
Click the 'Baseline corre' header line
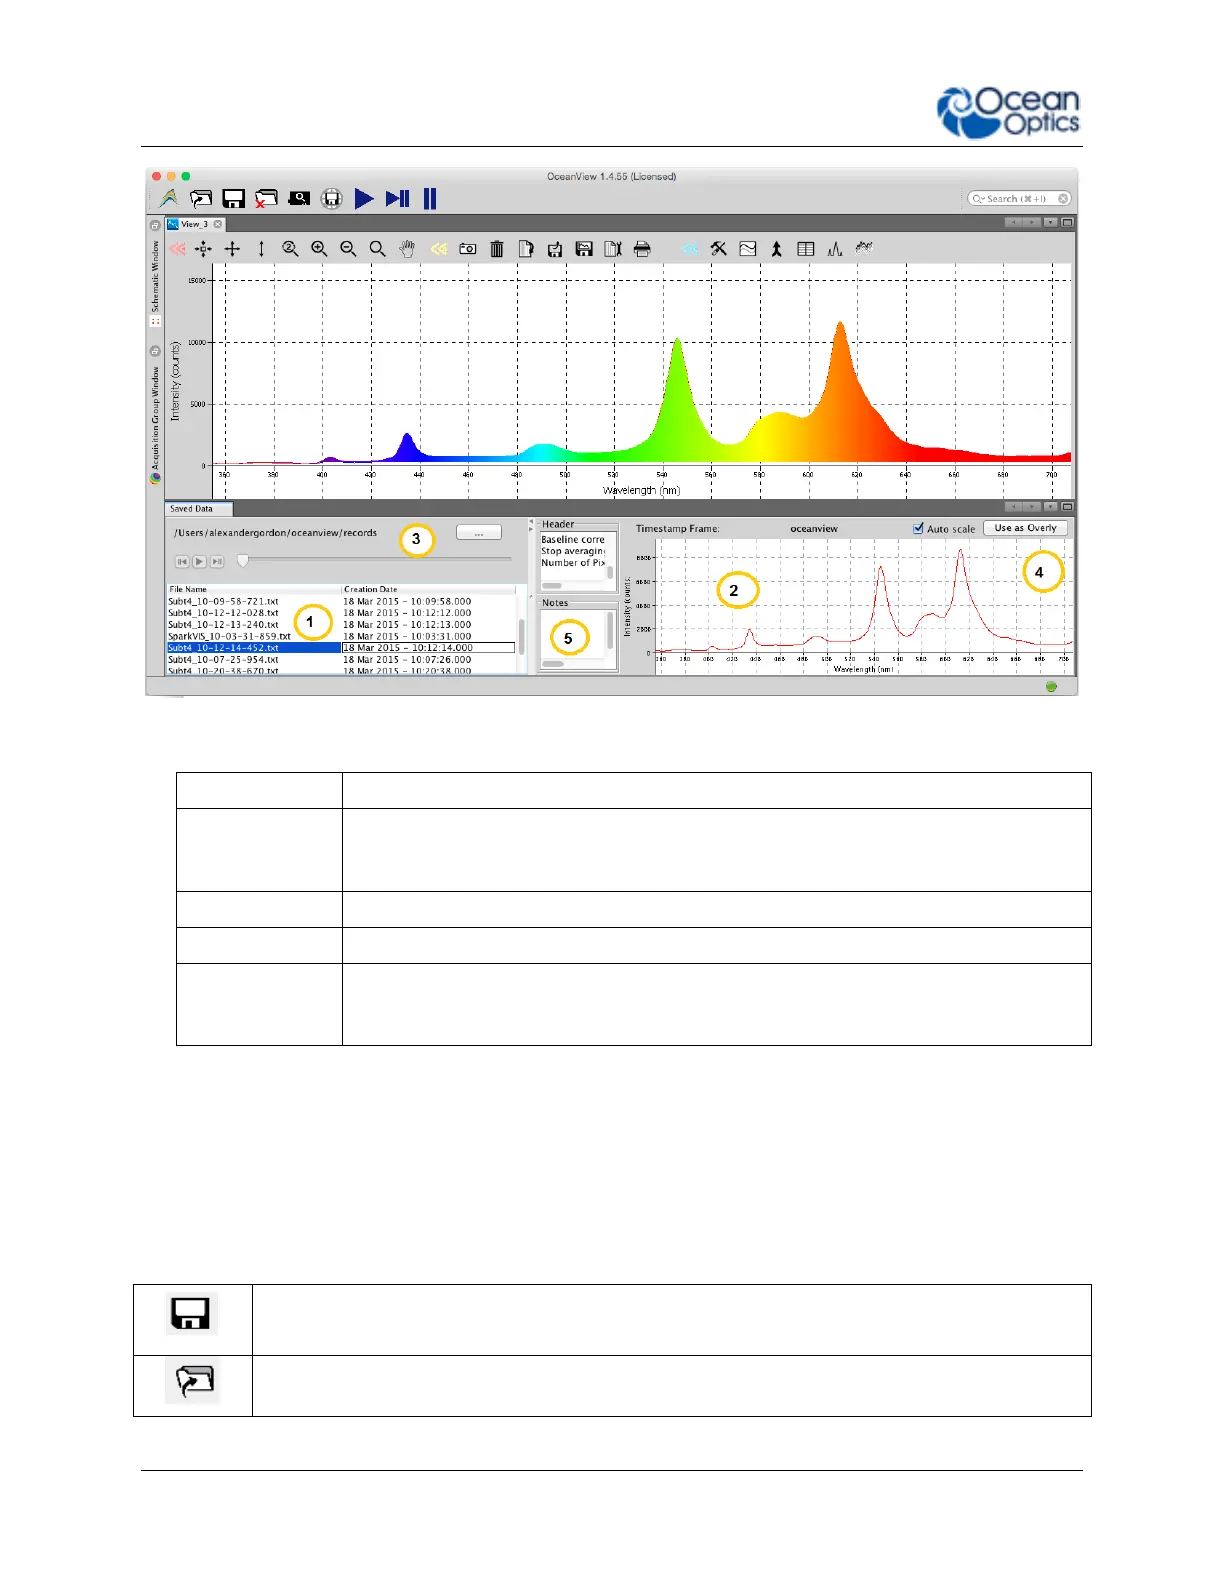573,540
